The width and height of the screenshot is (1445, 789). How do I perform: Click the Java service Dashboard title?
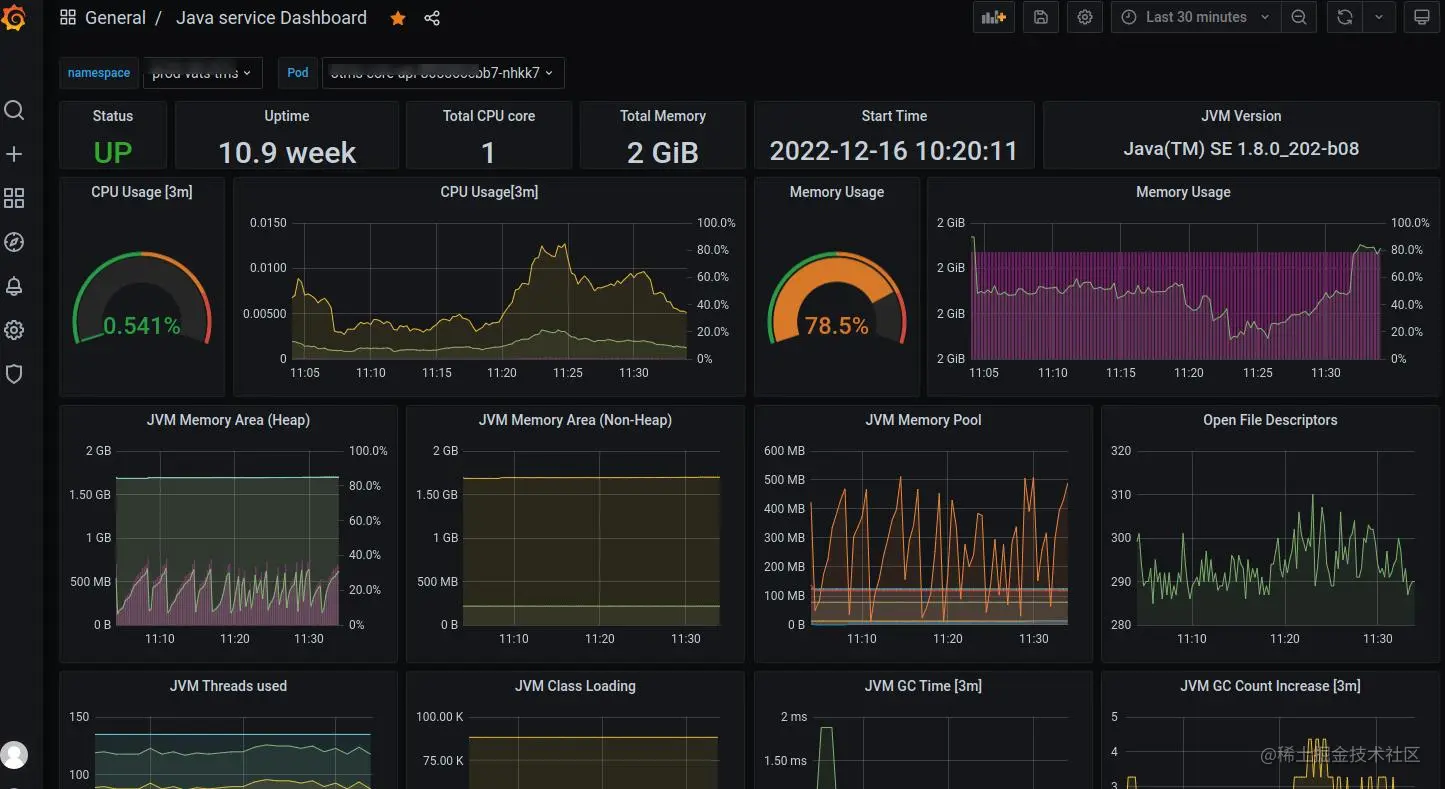(271, 18)
